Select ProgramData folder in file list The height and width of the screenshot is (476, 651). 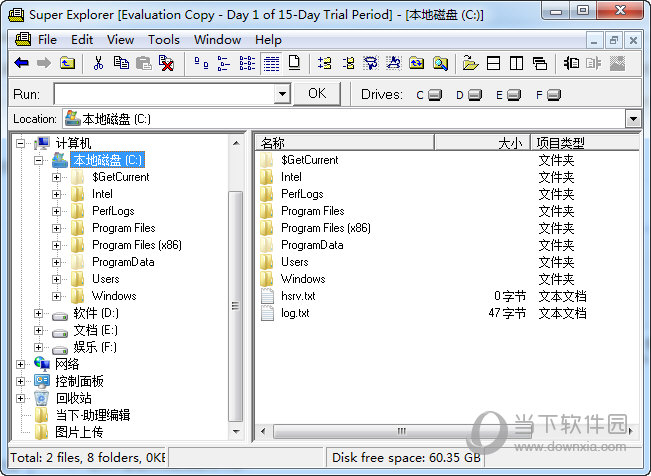point(312,245)
